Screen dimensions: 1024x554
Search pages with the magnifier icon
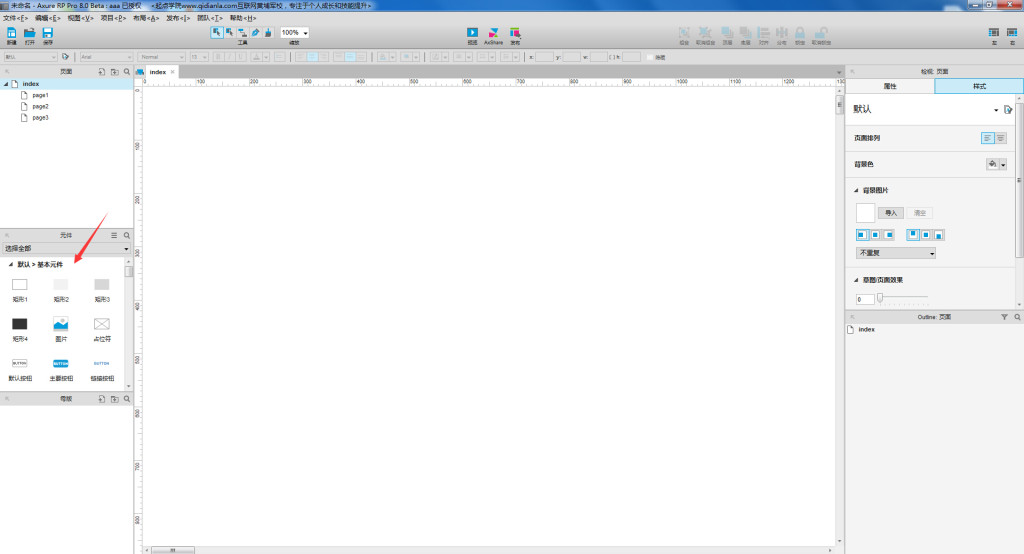[x=127, y=72]
